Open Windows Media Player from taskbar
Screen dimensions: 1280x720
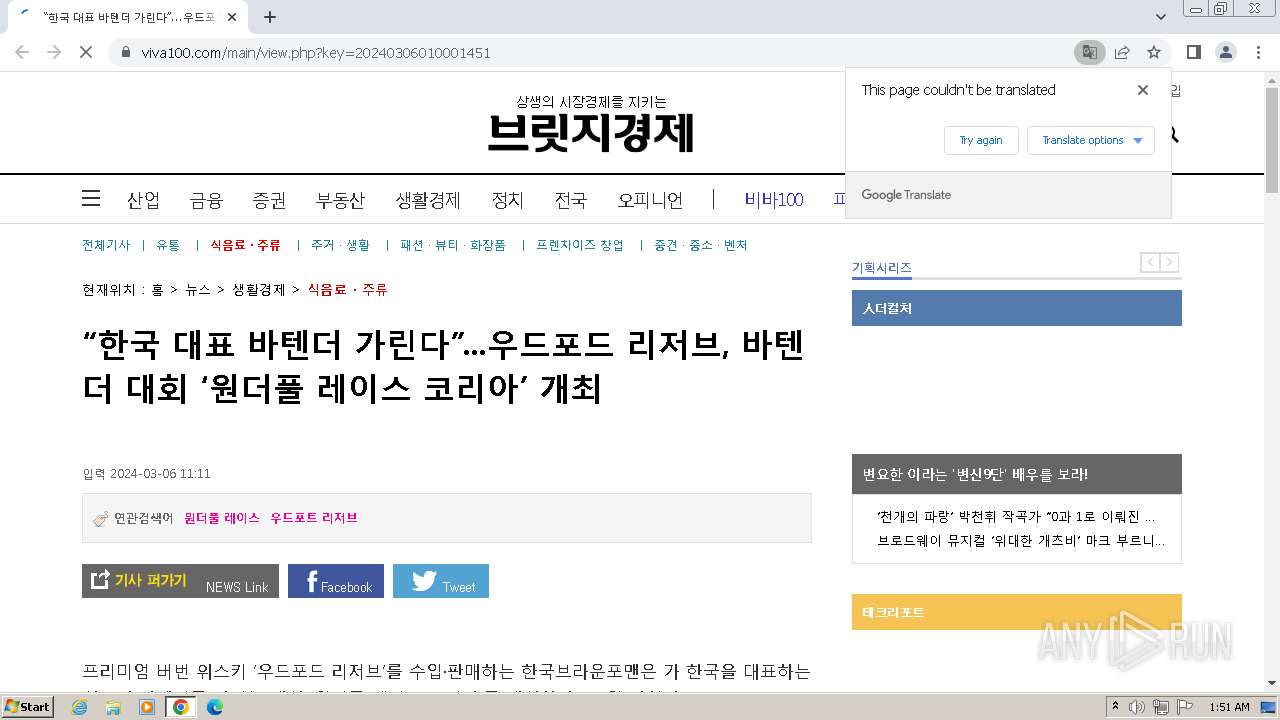(147, 707)
